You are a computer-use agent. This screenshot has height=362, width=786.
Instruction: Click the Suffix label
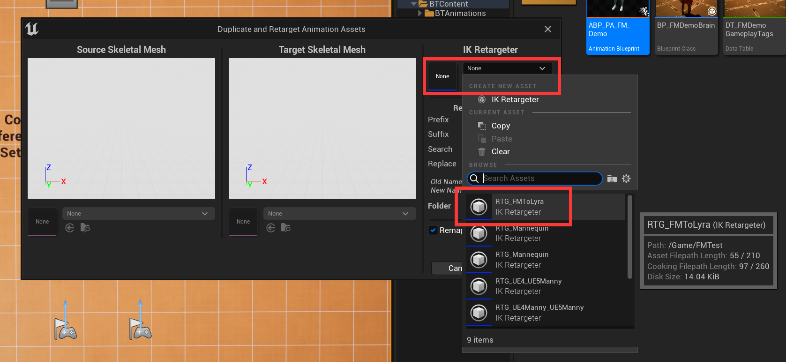[438, 134]
